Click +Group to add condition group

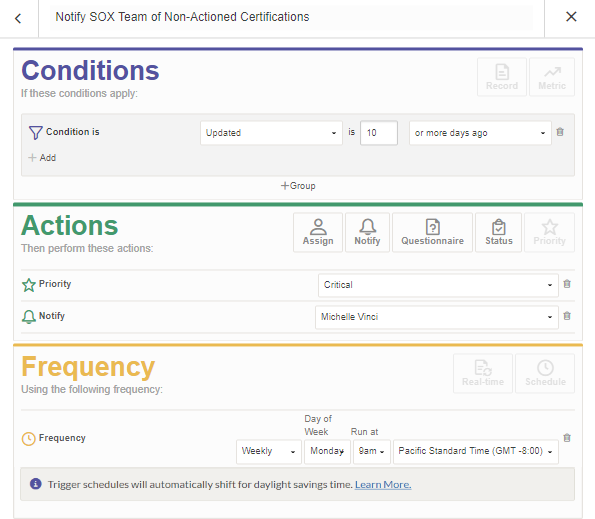click(298, 186)
